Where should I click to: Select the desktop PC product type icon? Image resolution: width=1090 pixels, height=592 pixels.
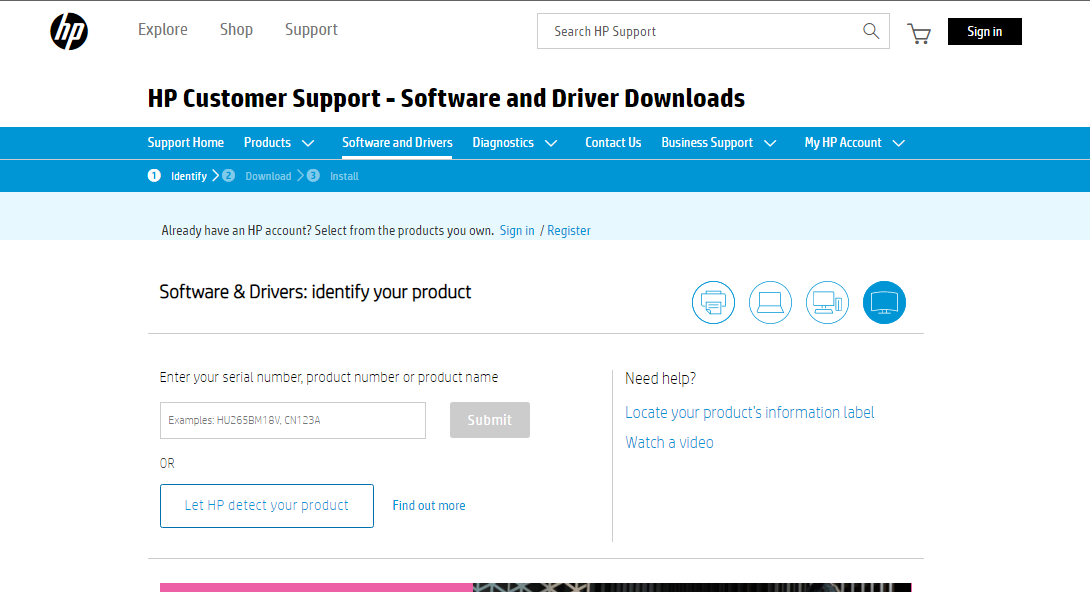point(827,302)
